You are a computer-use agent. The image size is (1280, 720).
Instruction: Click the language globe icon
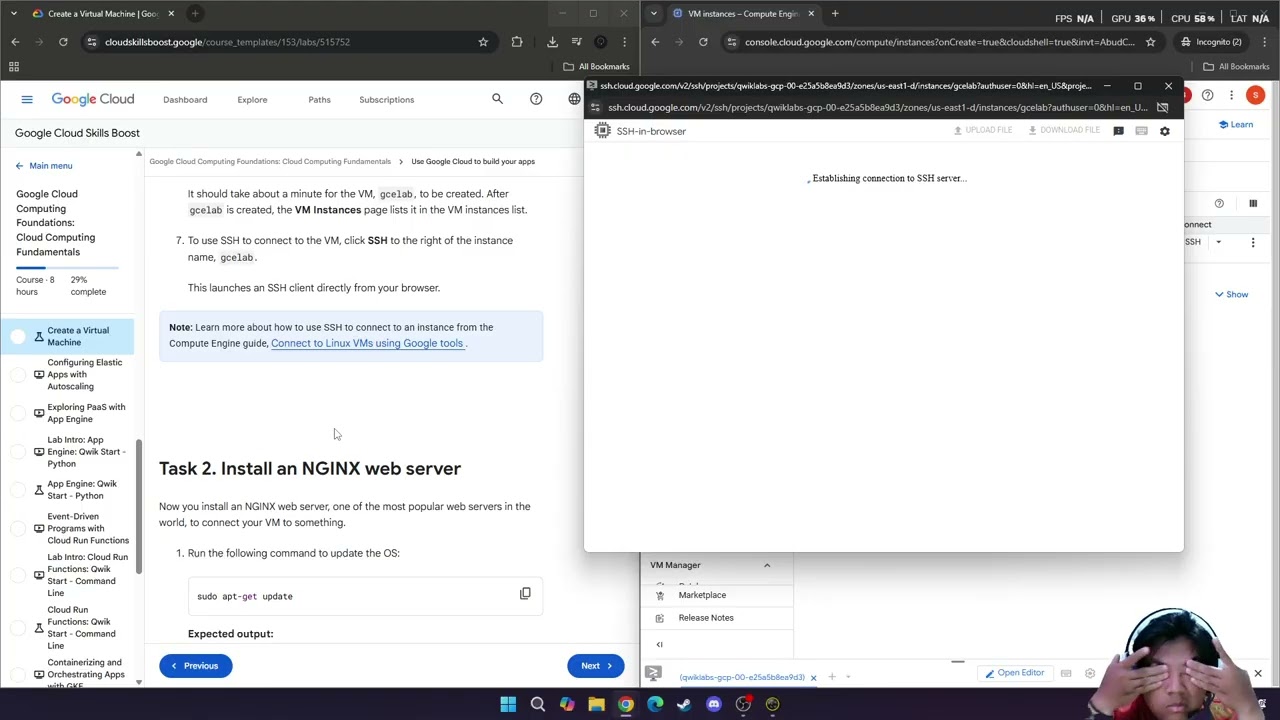point(574,99)
